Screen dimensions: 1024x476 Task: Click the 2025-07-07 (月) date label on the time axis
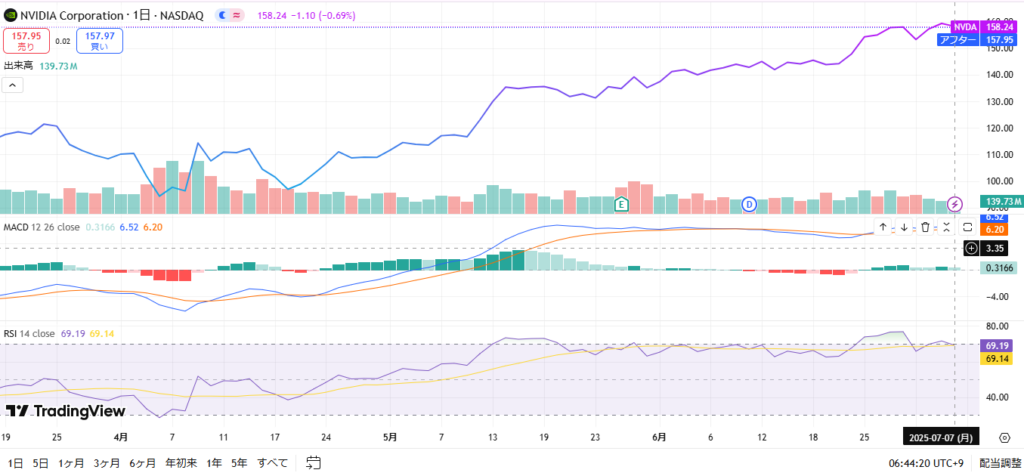pyautogui.click(x=939, y=437)
